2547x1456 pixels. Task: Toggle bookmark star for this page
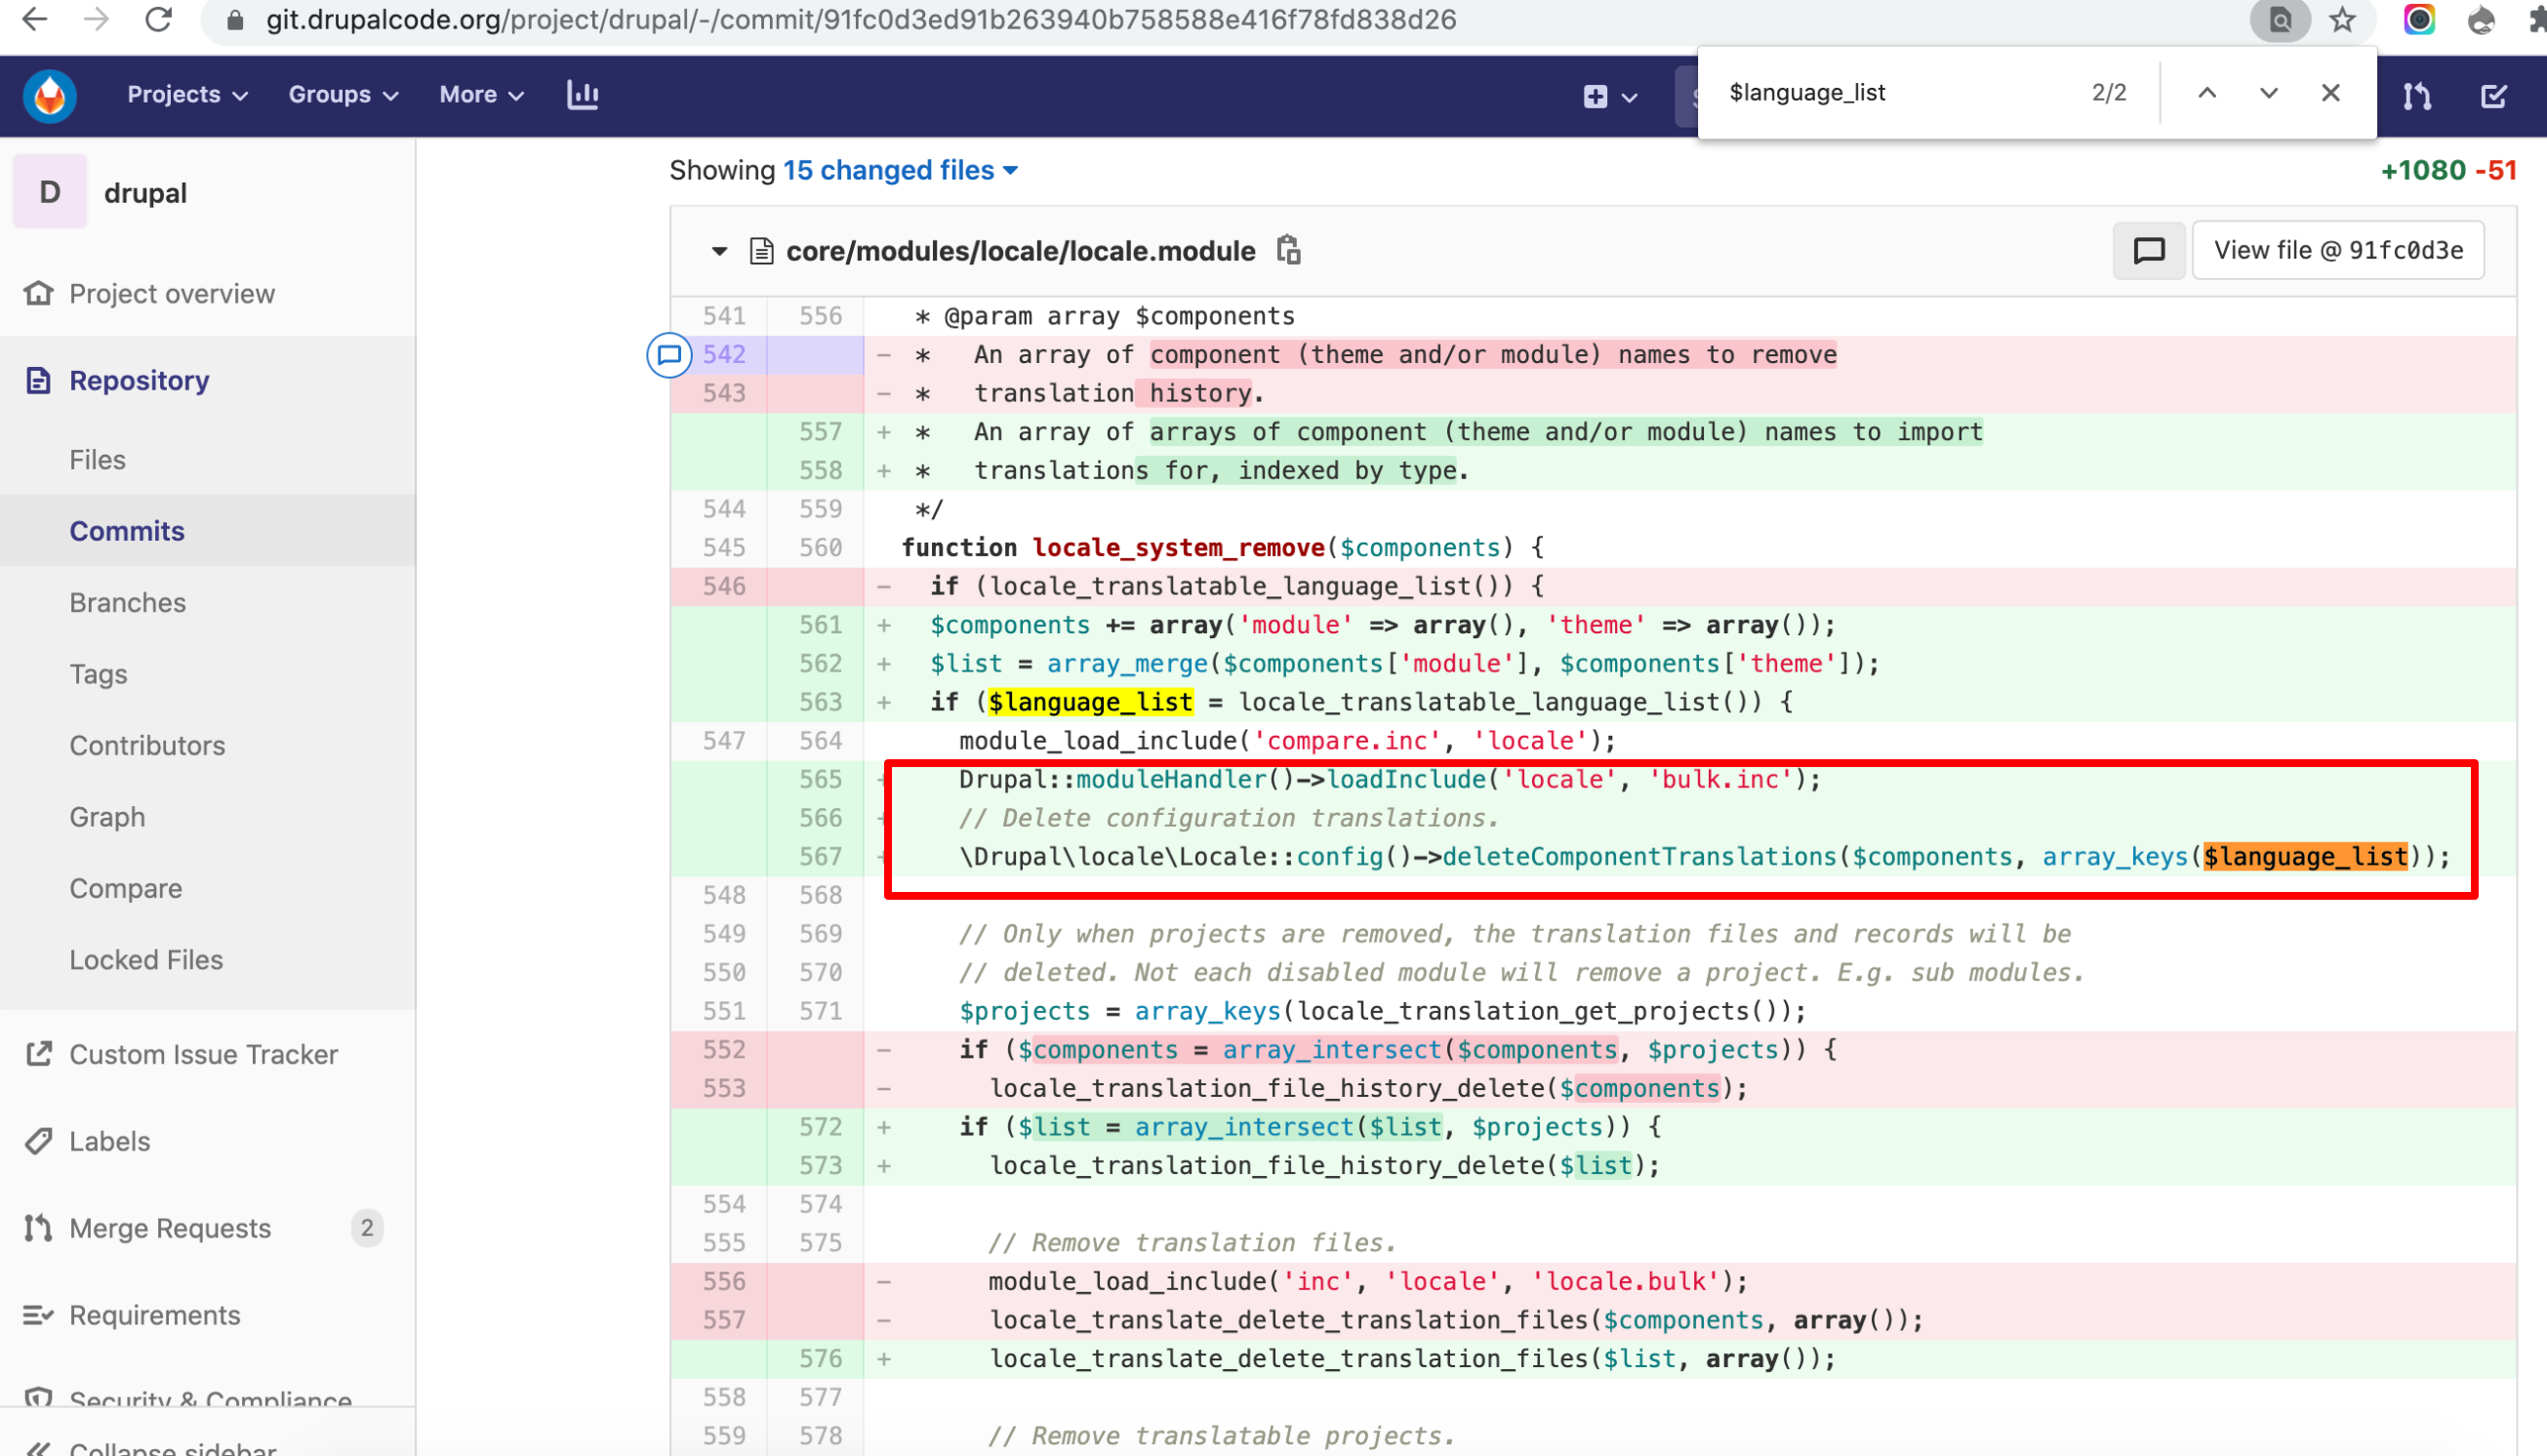pos(2340,20)
